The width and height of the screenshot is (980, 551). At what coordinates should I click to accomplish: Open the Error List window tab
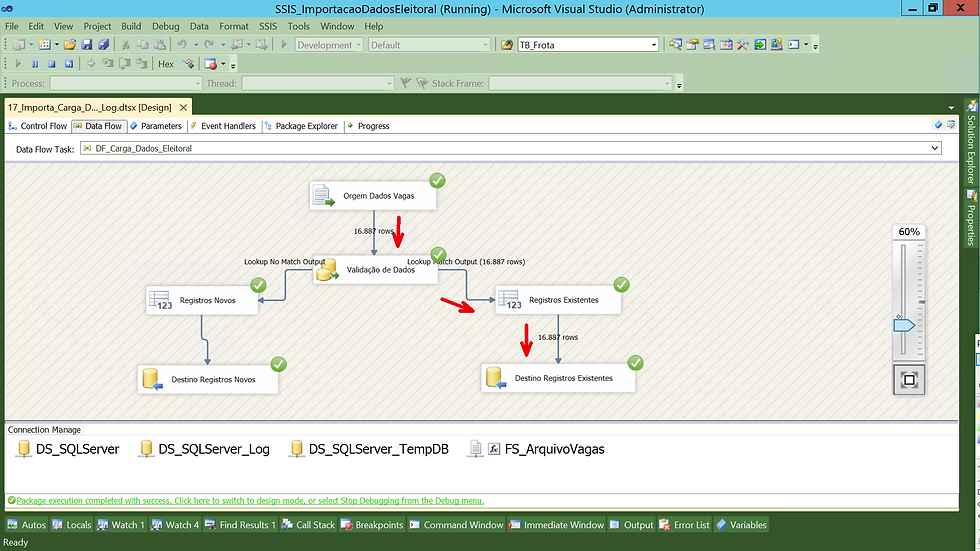tap(685, 525)
